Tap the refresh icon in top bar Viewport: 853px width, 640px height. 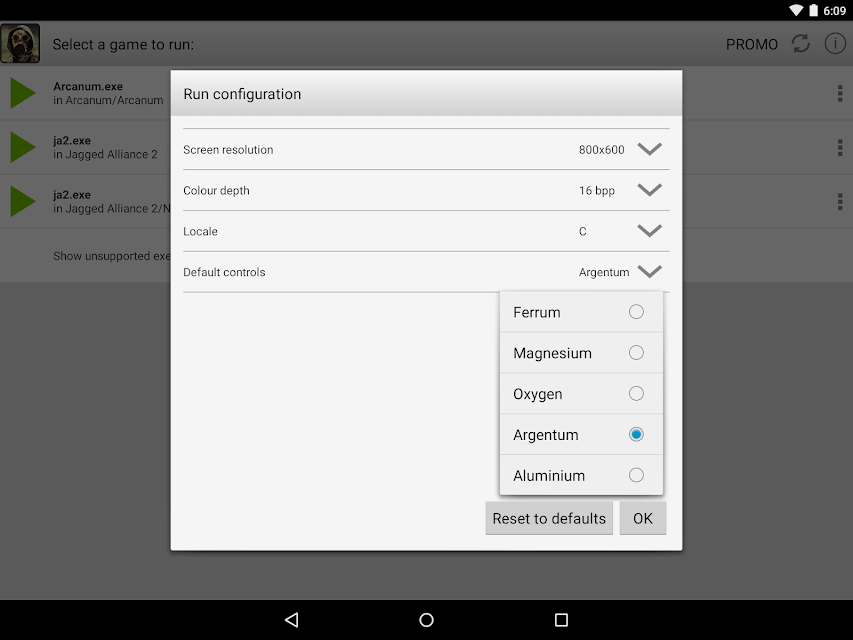(x=801, y=44)
